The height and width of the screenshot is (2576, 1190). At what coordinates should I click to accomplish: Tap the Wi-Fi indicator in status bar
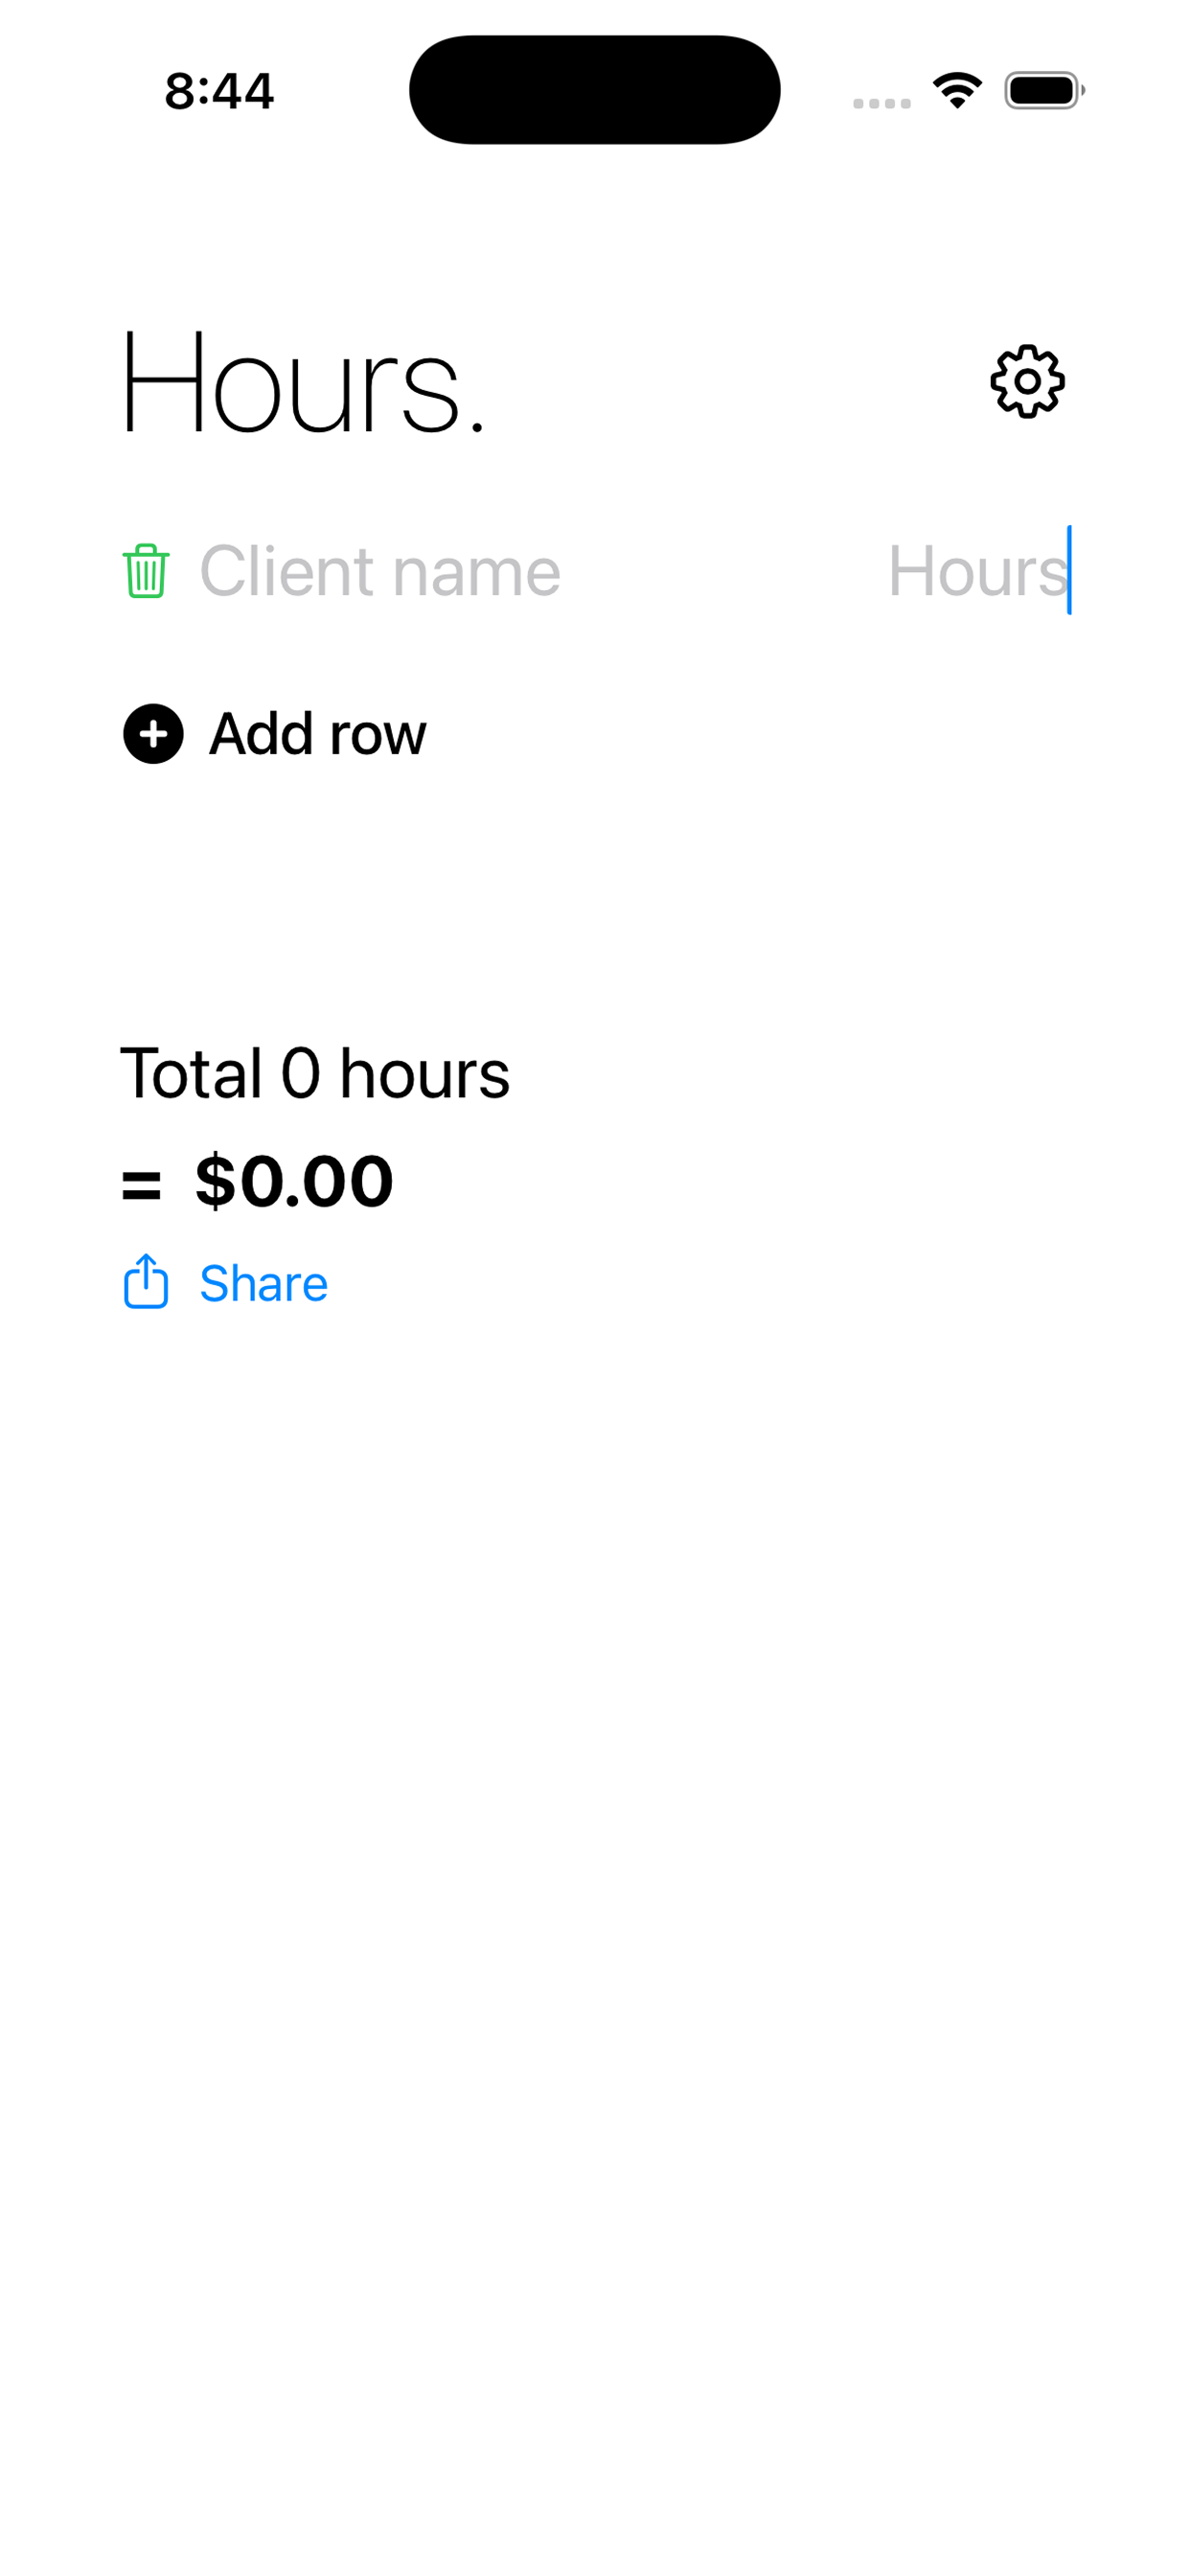[x=955, y=91]
